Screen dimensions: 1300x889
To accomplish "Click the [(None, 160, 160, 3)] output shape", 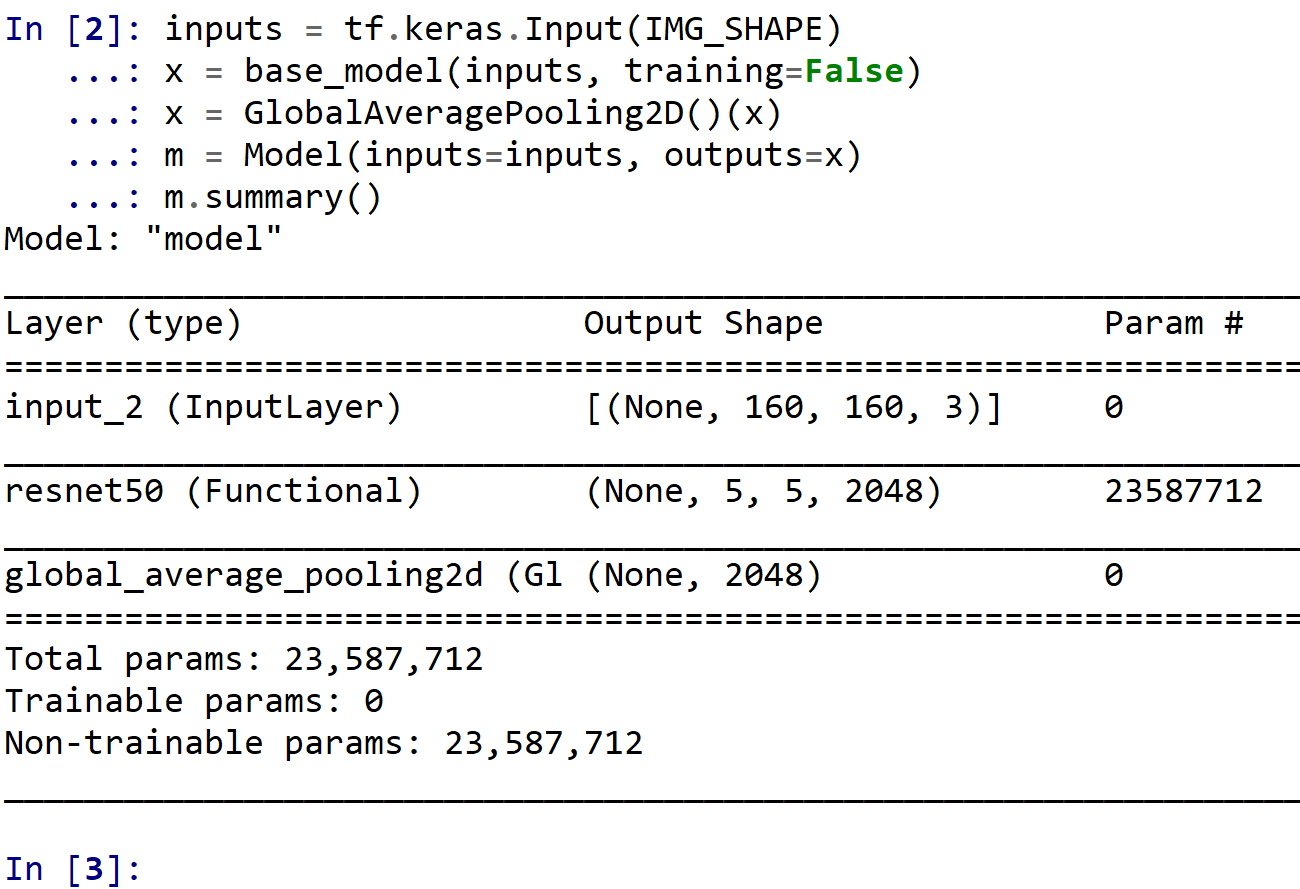I will (793, 407).
